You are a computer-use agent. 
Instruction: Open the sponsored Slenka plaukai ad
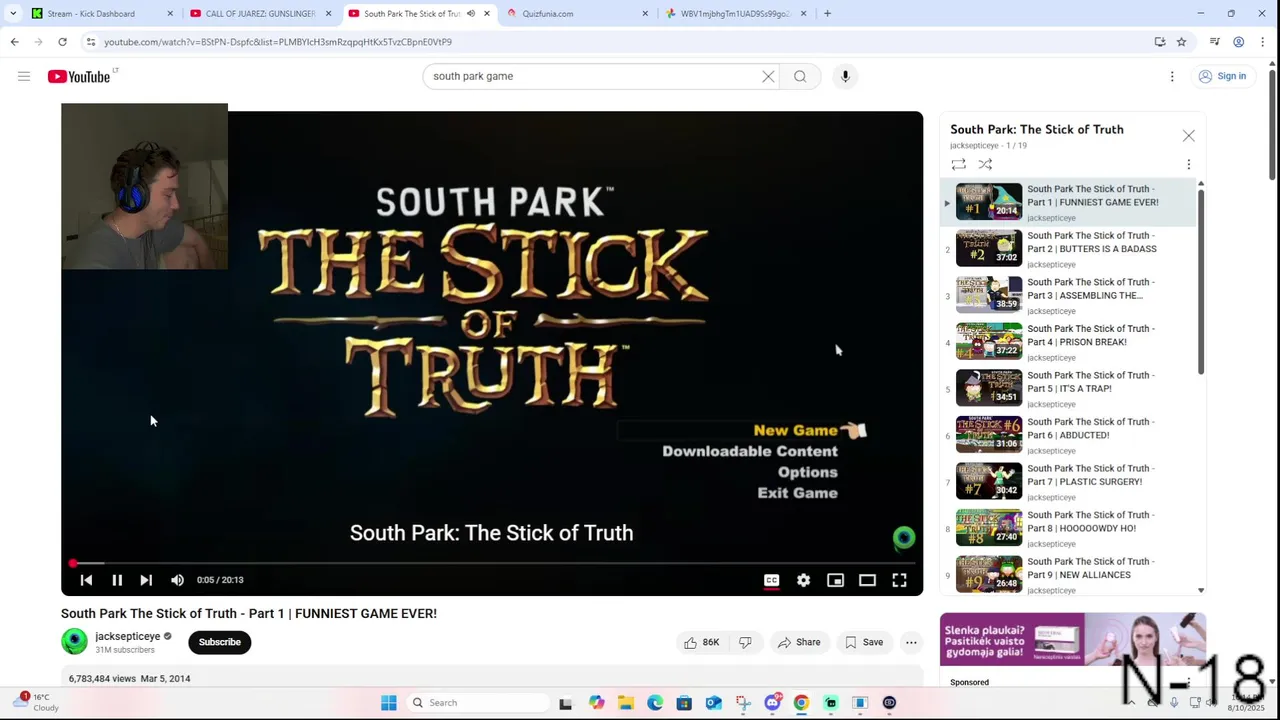(1072, 639)
